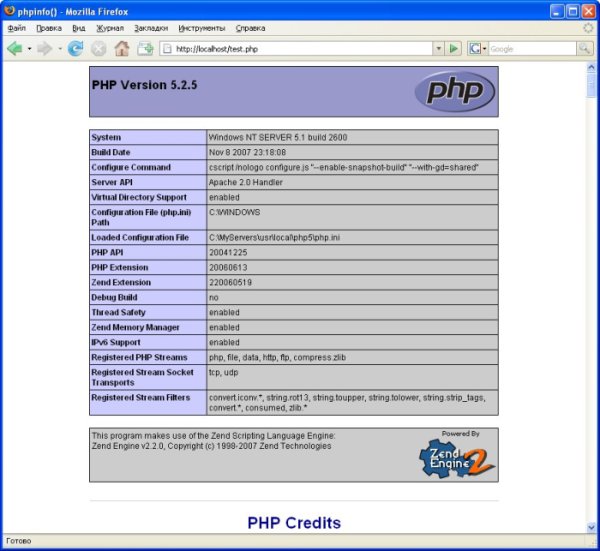Click Apache 2.0 Handler value
This screenshot has width=600, height=551.
tap(246, 182)
